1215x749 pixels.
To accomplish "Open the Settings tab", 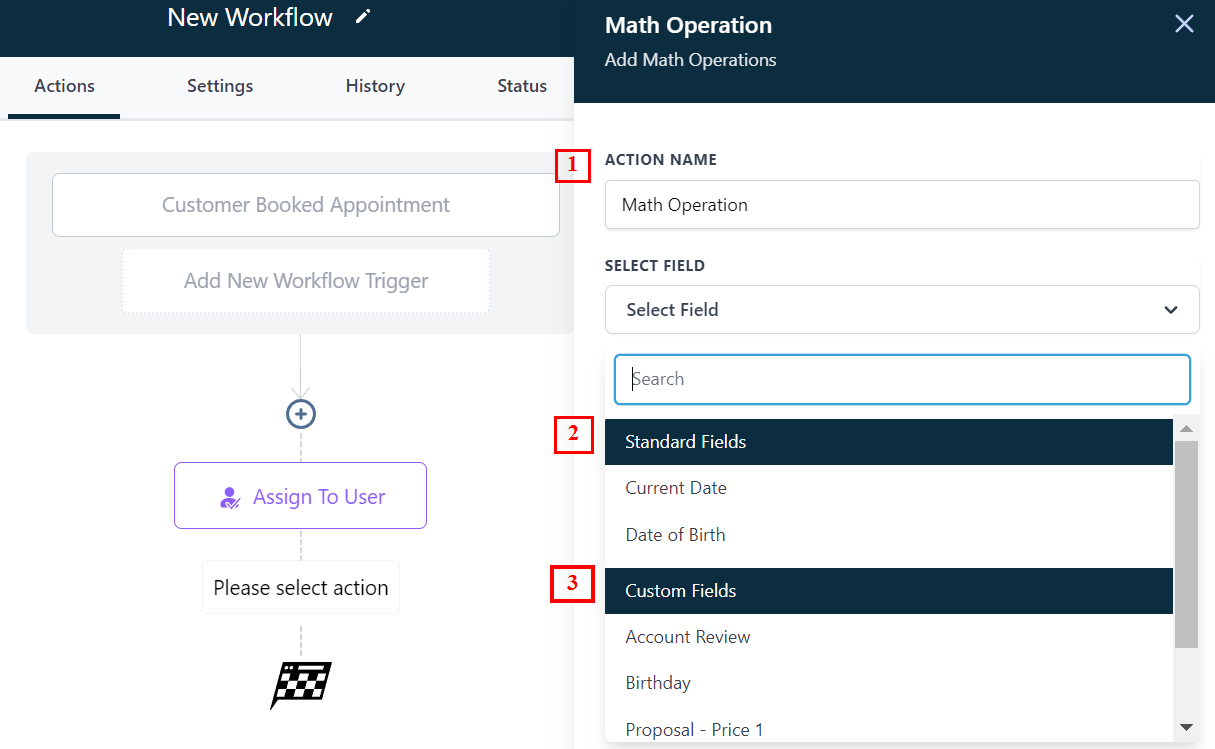I will click(220, 86).
